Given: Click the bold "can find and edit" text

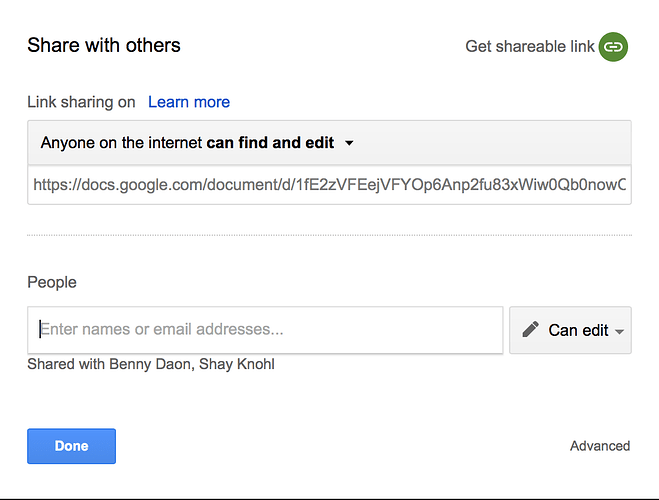Looking at the screenshot, I should pyautogui.click(x=270, y=143).
